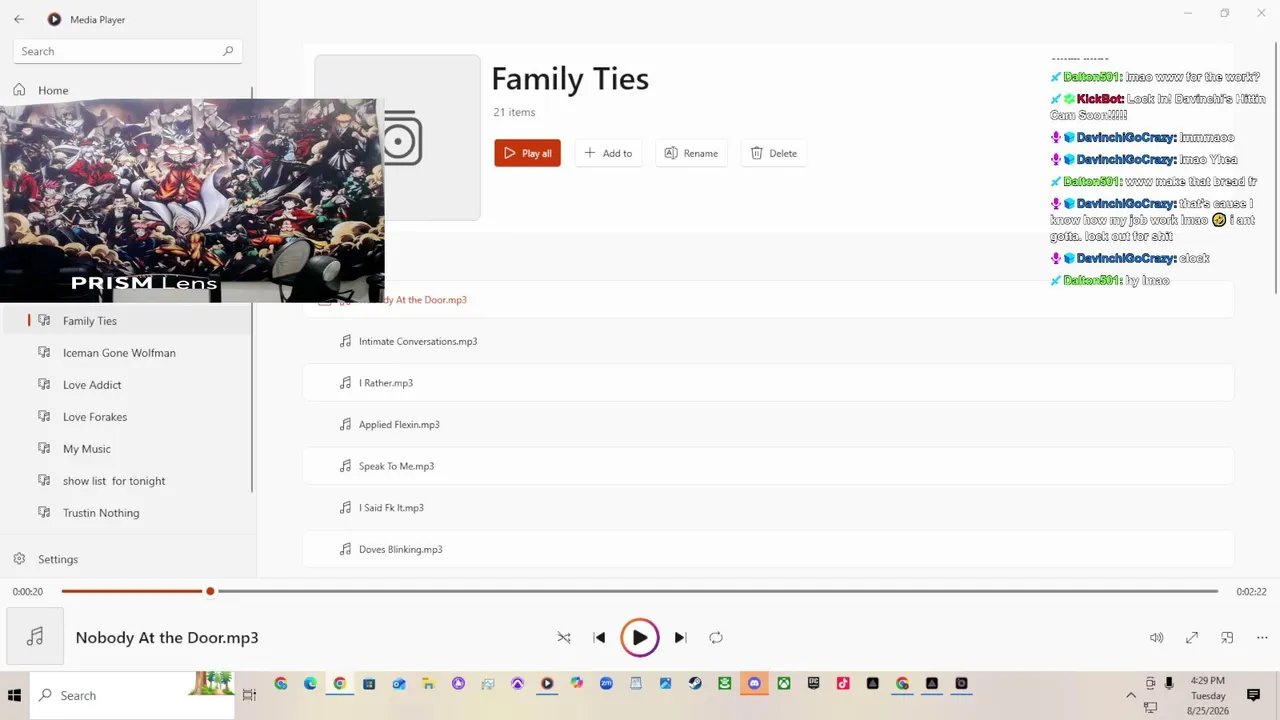Start playback with the round play button
Viewport: 1280px width, 720px height.
[x=640, y=638]
